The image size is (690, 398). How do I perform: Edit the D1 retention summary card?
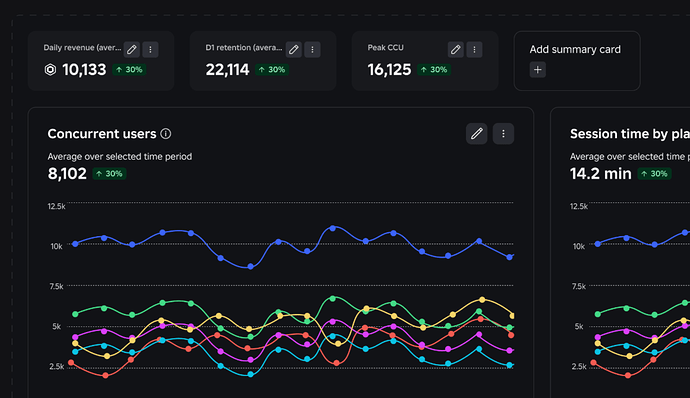tap(294, 50)
